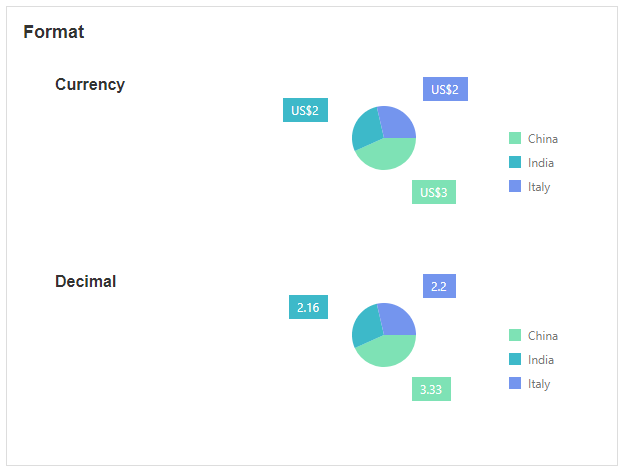This screenshot has width=625, height=475.
Task: Click Italy legend swatch in Currency chart
Action: pyautogui.click(x=515, y=187)
